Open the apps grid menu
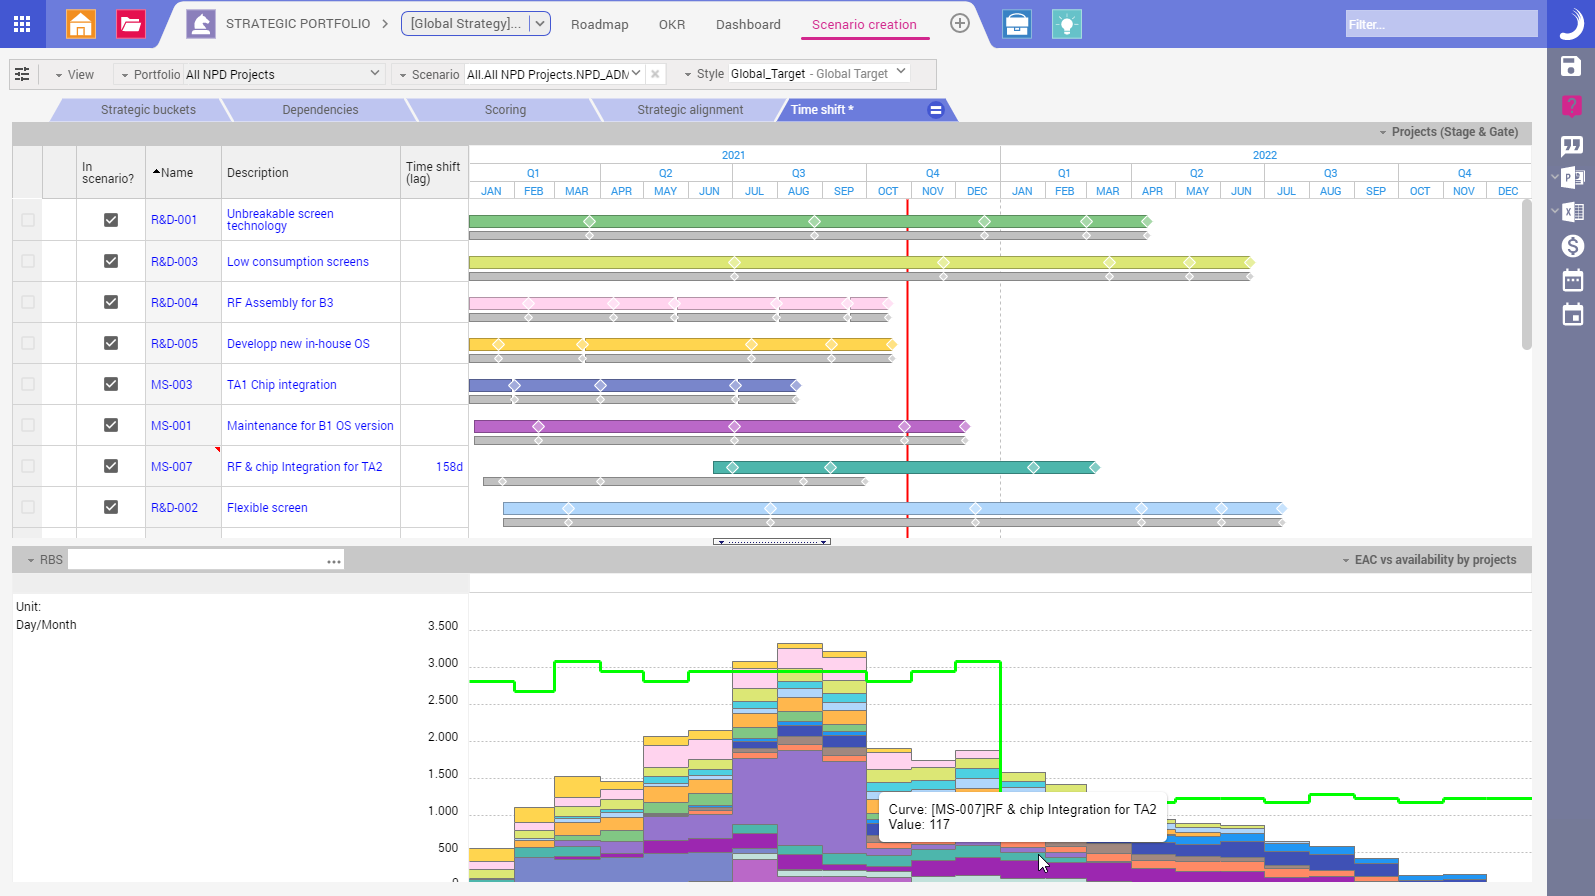This screenshot has width=1595, height=896. (x=22, y=24)
